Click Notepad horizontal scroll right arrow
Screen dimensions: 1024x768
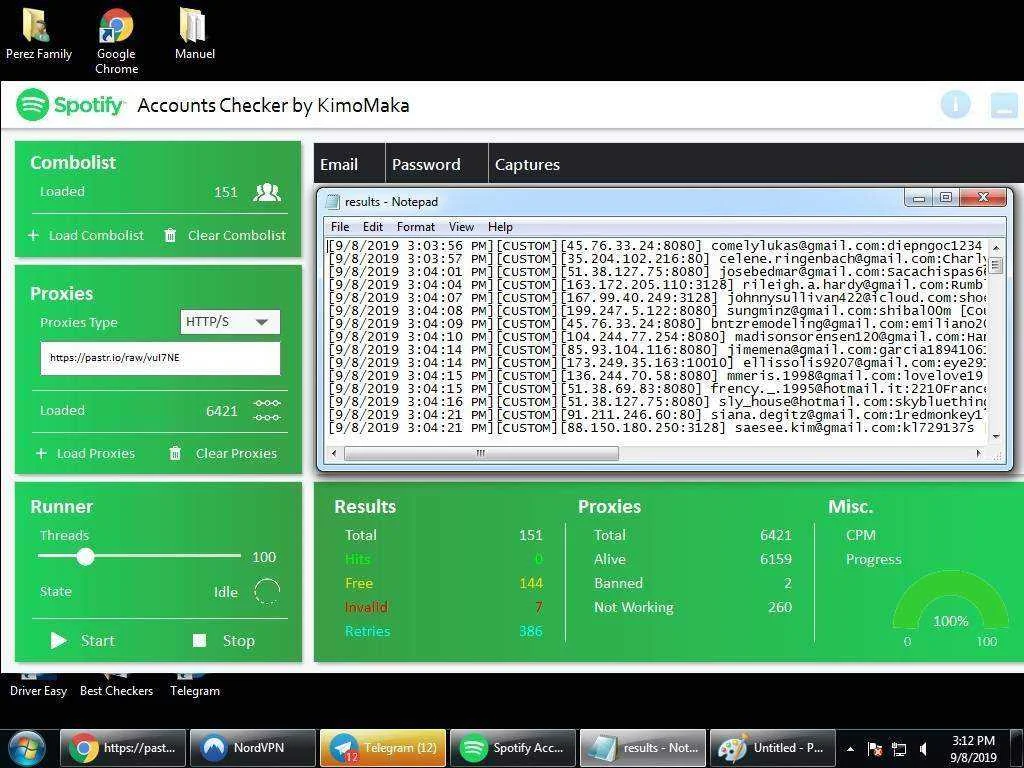pyautogui.click(x=978, y=453)
